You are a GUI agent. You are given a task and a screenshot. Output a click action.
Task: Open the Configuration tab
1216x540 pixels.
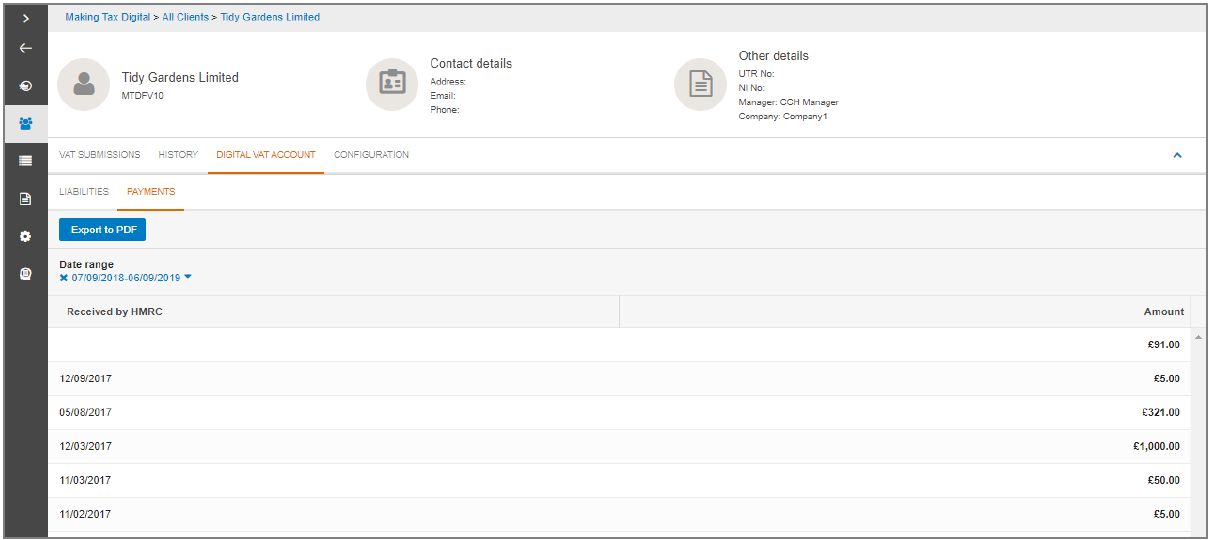pyautogui.click(x=371, y=155)
